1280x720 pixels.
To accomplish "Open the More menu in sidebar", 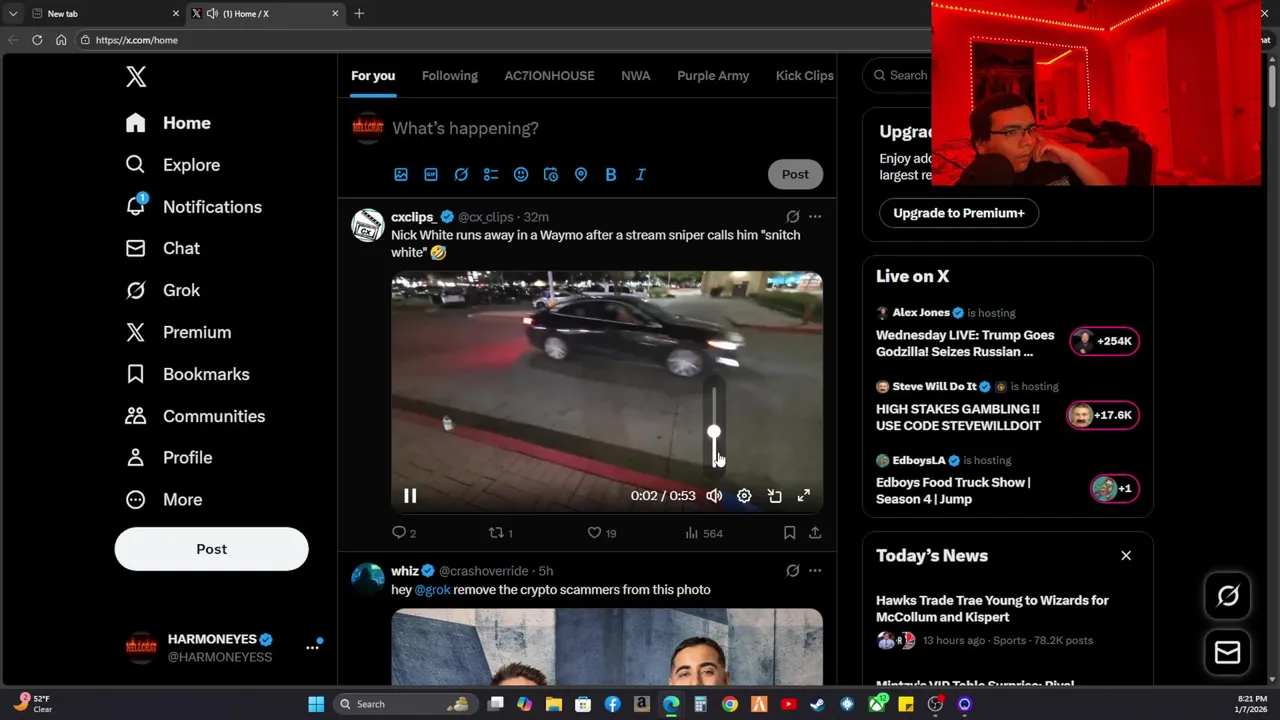I will click(x=163, y=499).
